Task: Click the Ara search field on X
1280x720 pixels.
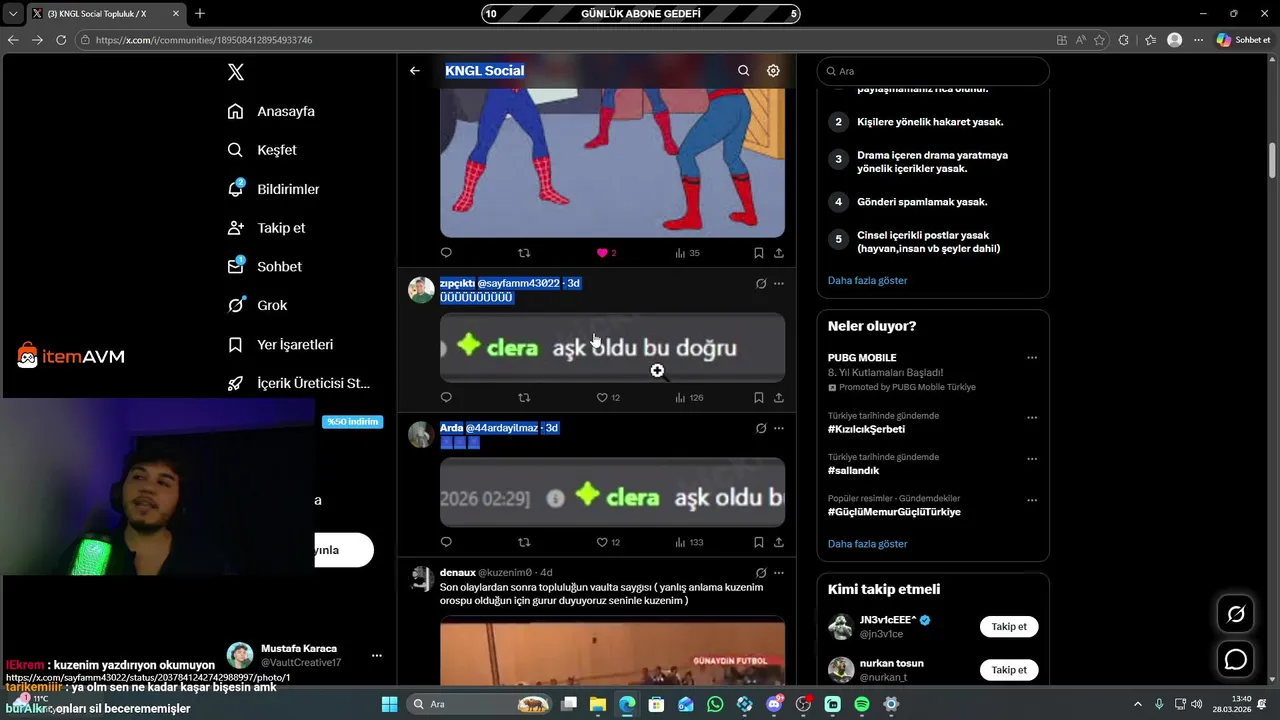Action: pos(933,71)
